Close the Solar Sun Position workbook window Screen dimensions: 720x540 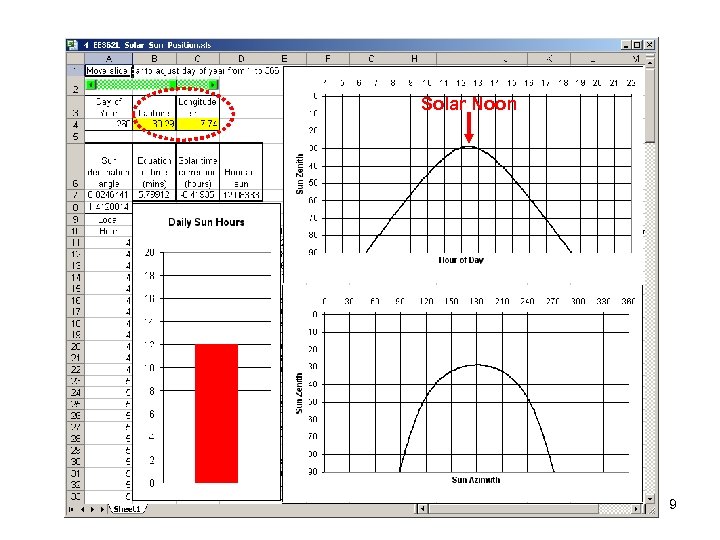[x=649, y=45]
